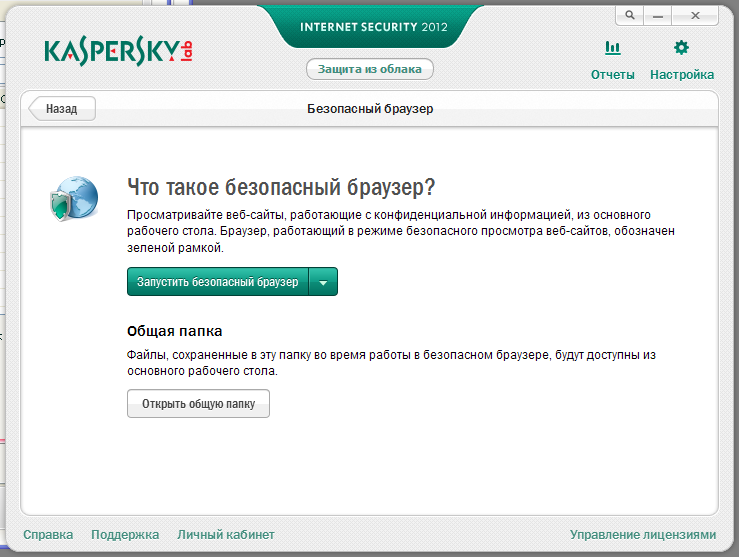The image size is (739, 557).
Task: Click the search magnifier icon
Action: click(630, 15)
